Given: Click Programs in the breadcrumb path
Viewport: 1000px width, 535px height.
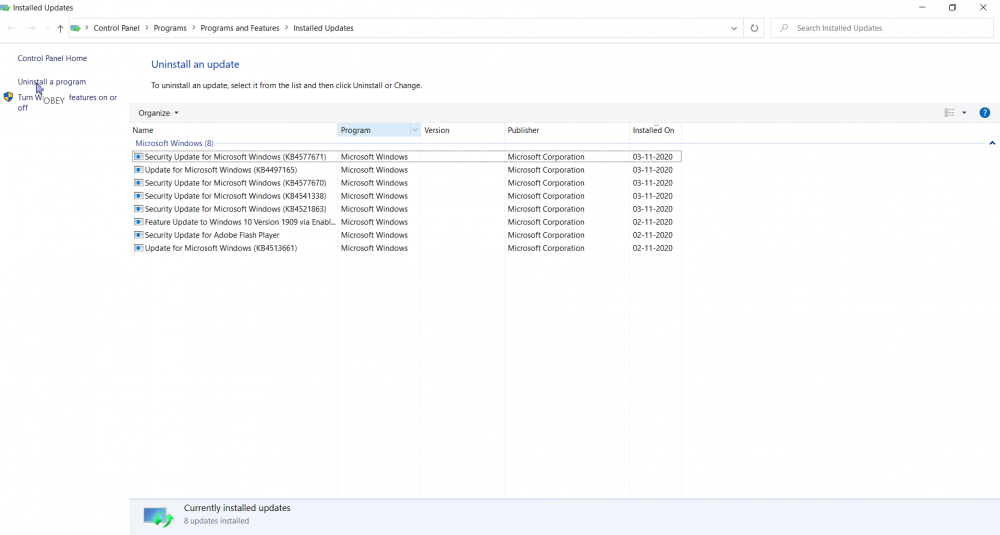Looking at the screenshot, I should (170, 28).
